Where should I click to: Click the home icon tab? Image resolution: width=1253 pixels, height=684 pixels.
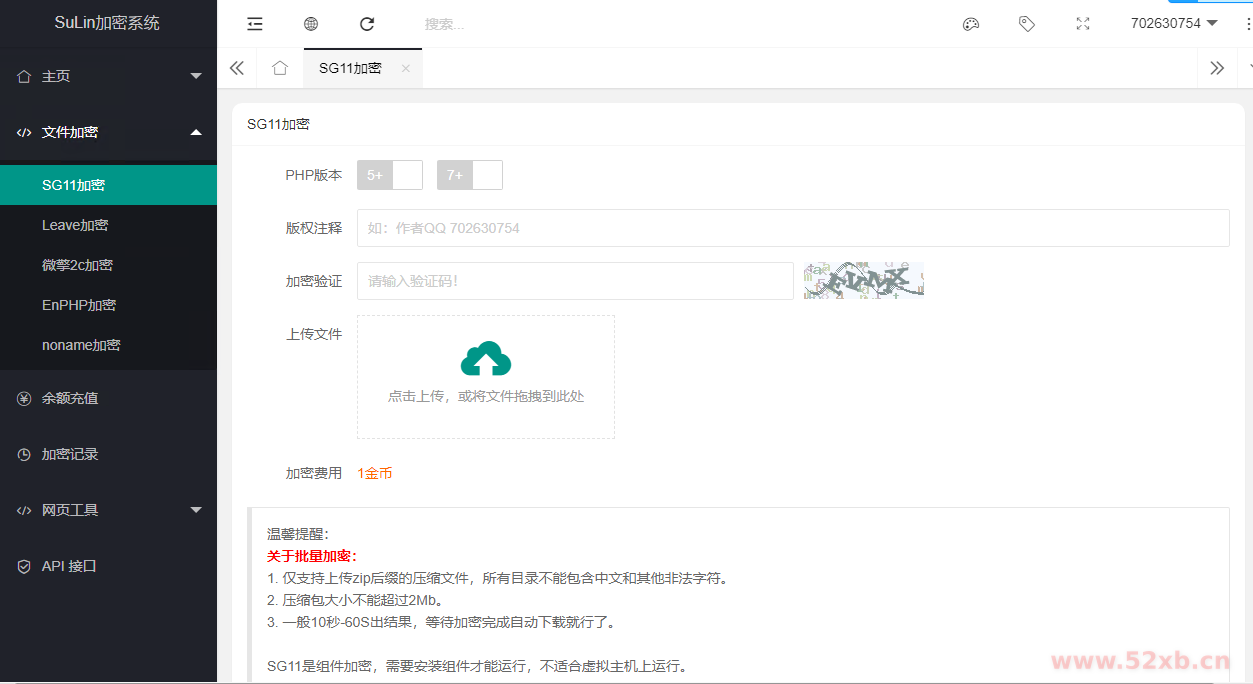[x=280, y=68]
